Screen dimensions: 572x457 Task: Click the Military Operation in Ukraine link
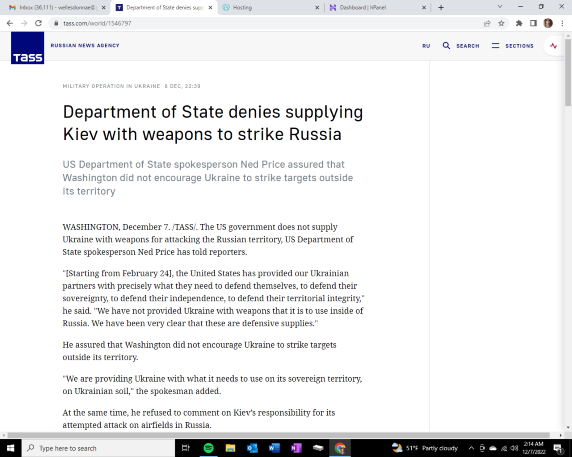click(111, 86)
